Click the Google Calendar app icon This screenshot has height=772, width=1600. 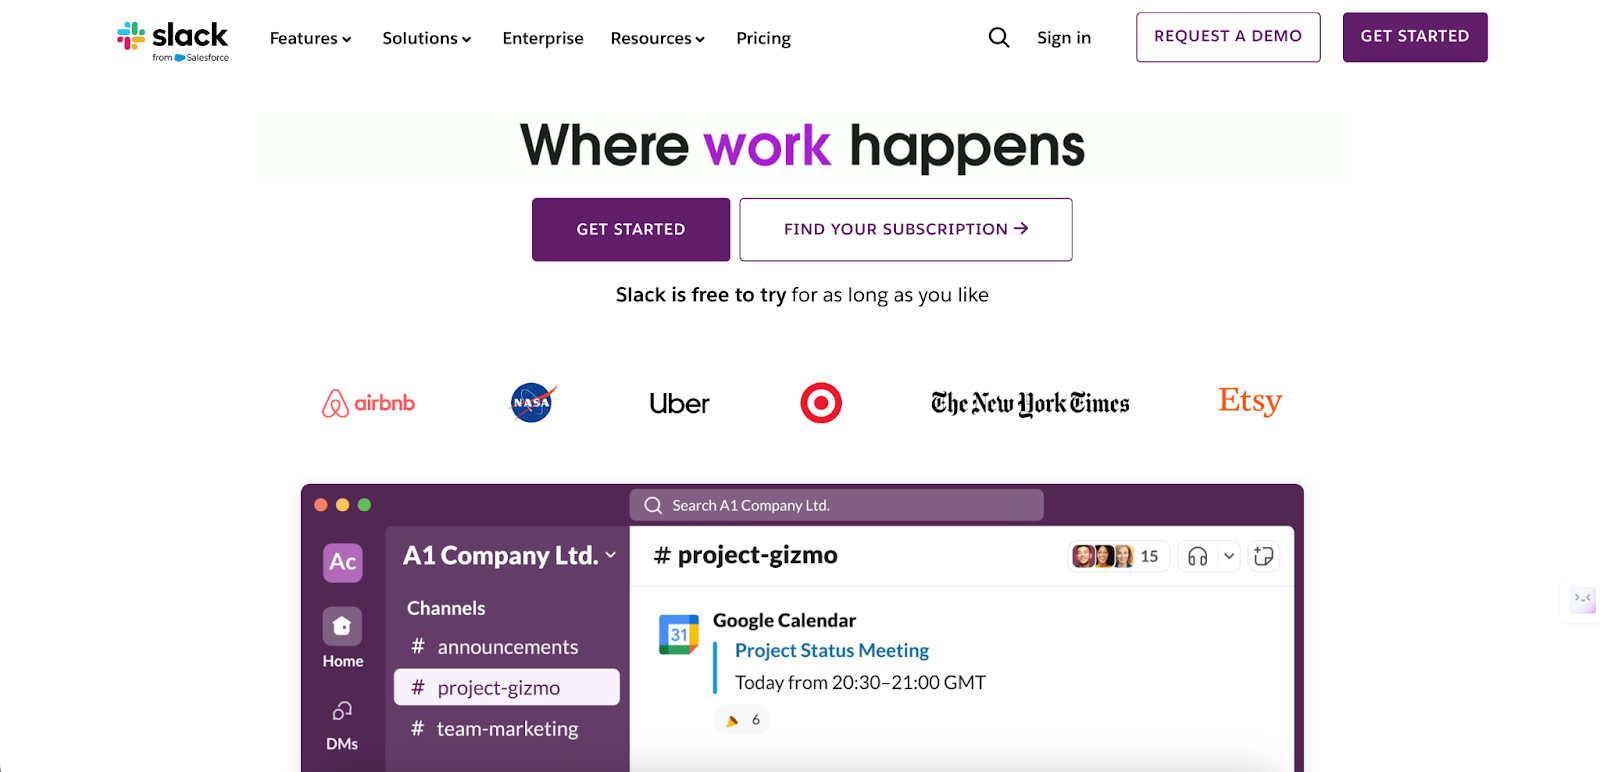[x=679, y=635]
